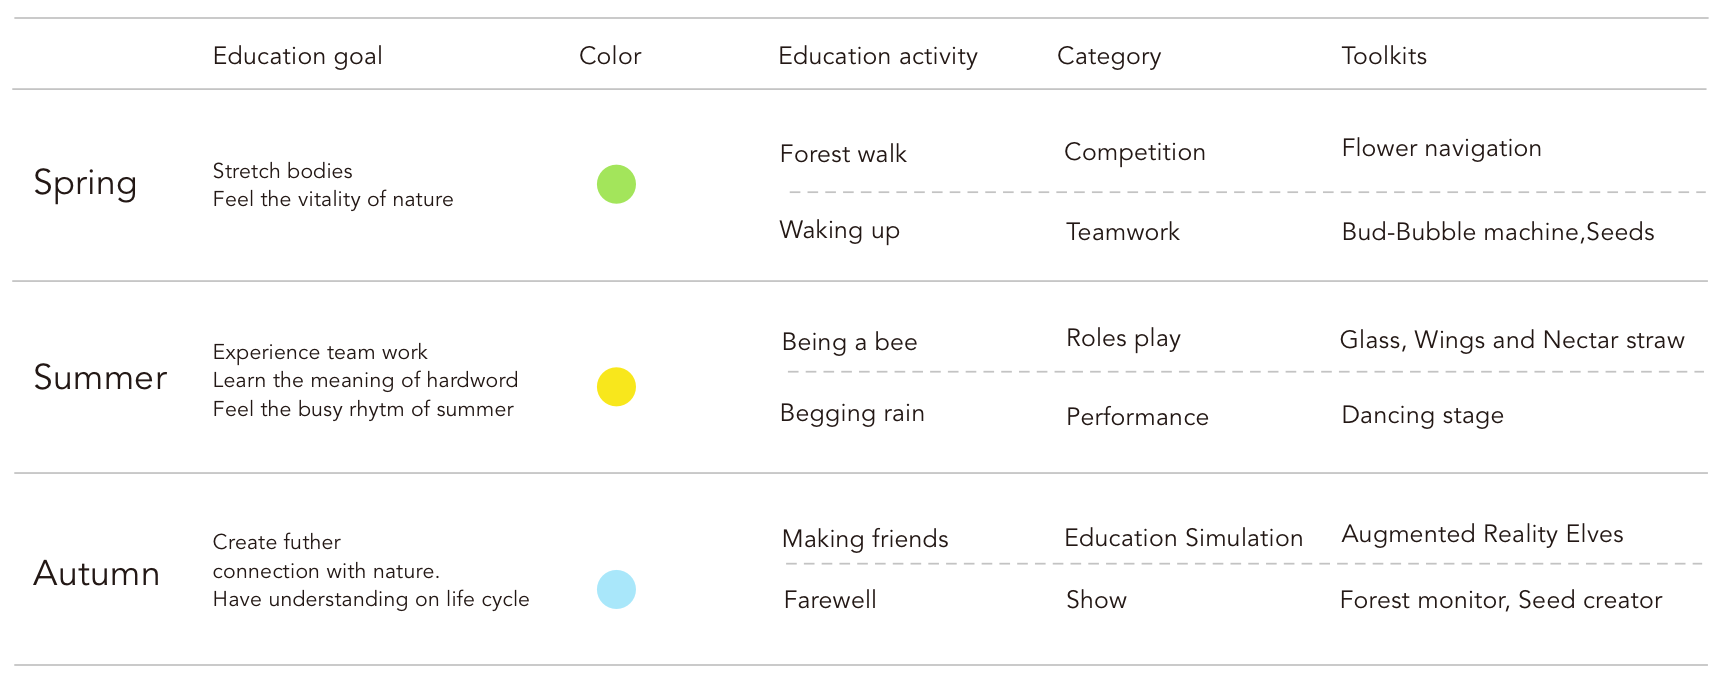Image resolution: width=1726 pixels, height=694 pixels.
Task: Click the Farewell activity text
Action: point(830,600)
